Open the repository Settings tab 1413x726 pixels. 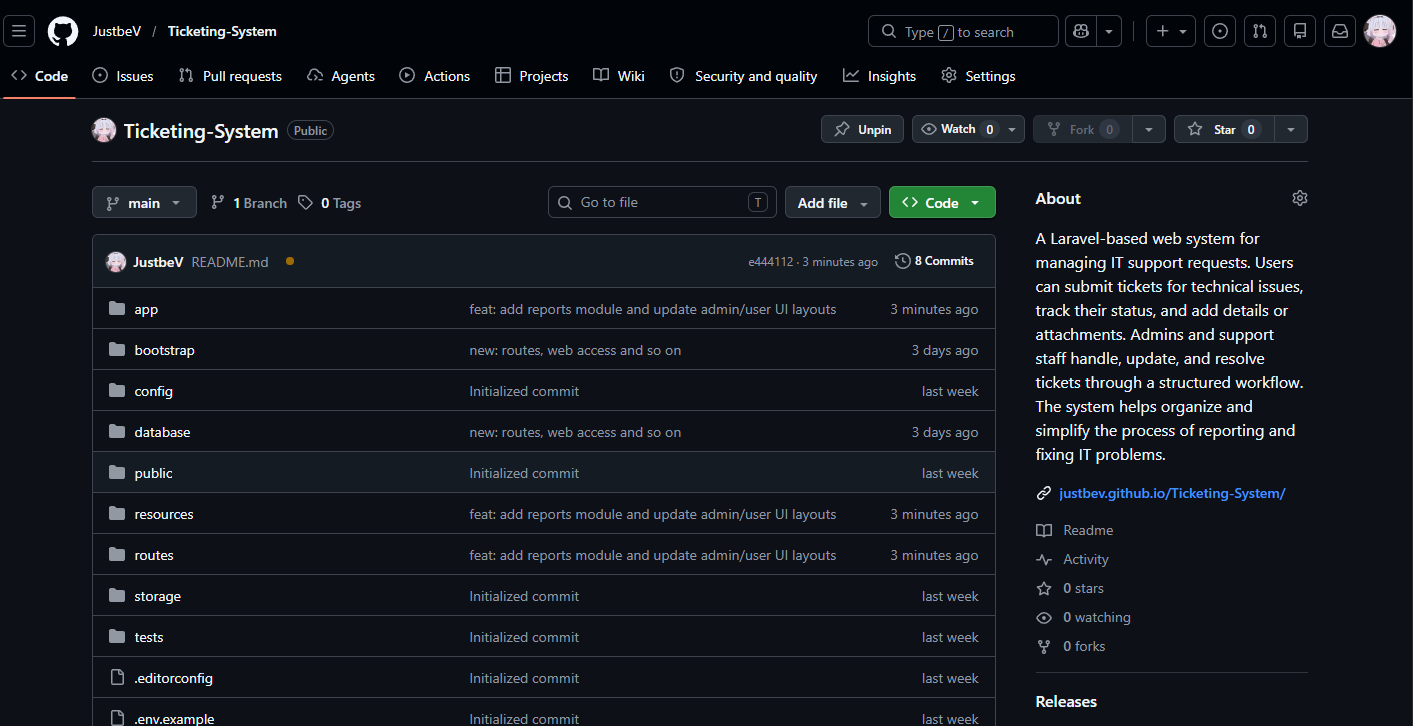(978, 76)
